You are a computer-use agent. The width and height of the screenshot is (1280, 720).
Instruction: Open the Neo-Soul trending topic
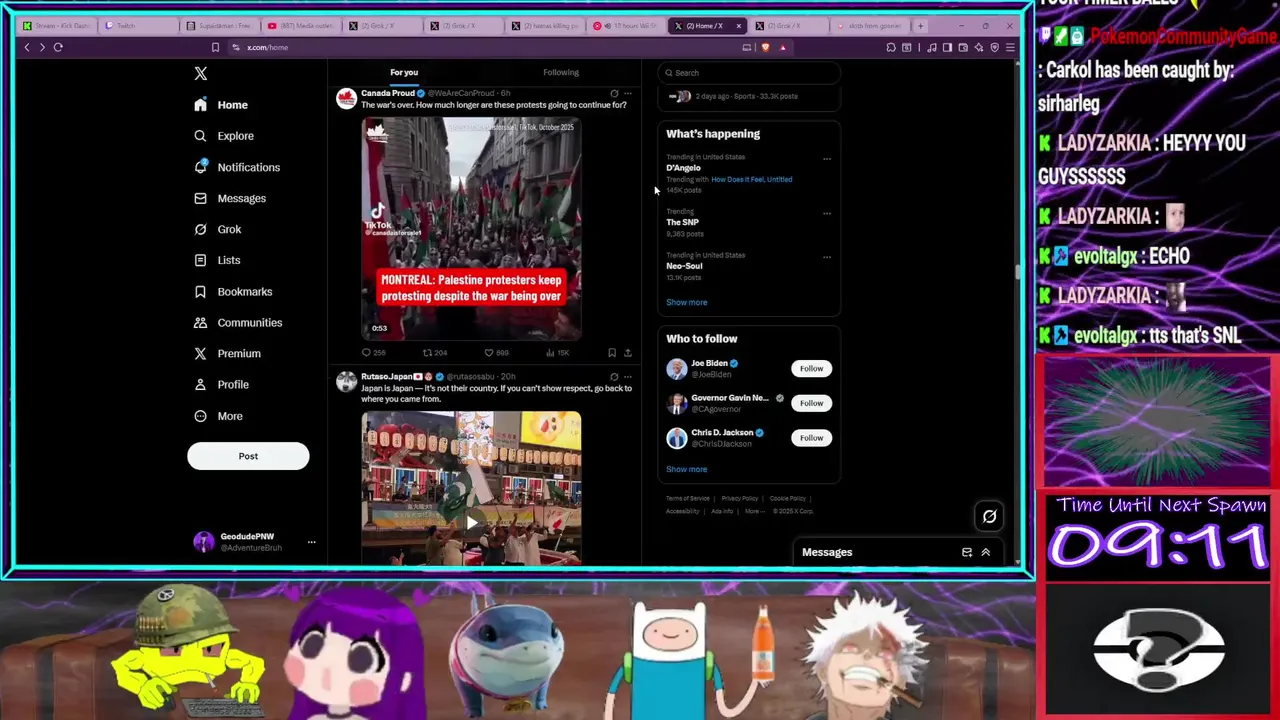685,266
